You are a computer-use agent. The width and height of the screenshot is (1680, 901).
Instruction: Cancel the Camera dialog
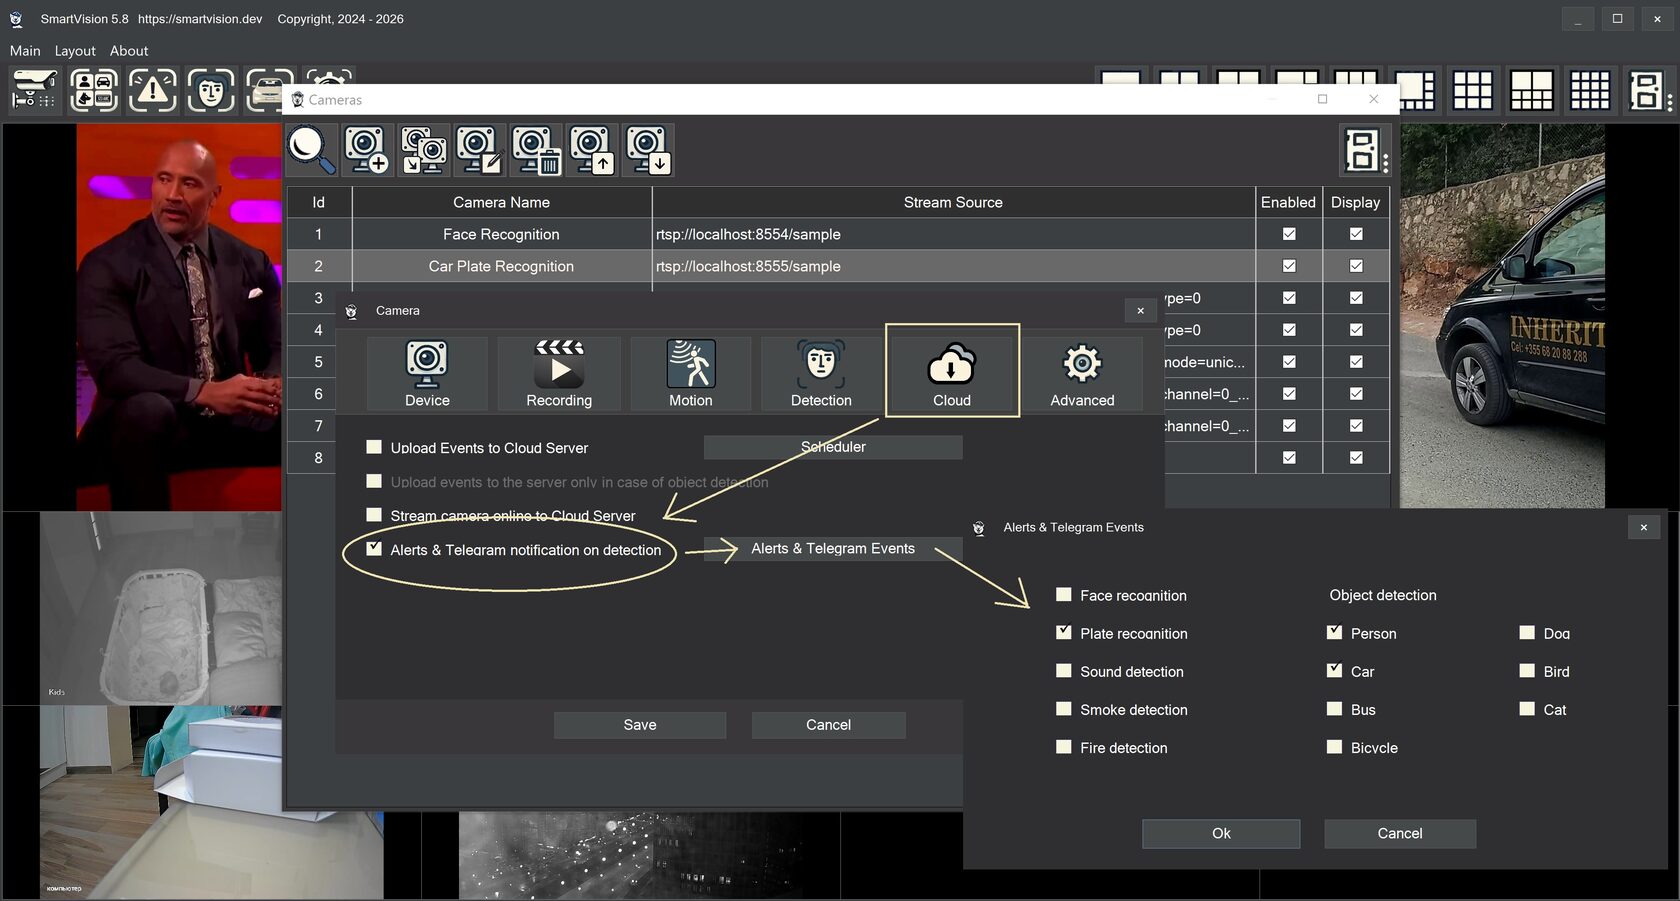click(829, 725)
